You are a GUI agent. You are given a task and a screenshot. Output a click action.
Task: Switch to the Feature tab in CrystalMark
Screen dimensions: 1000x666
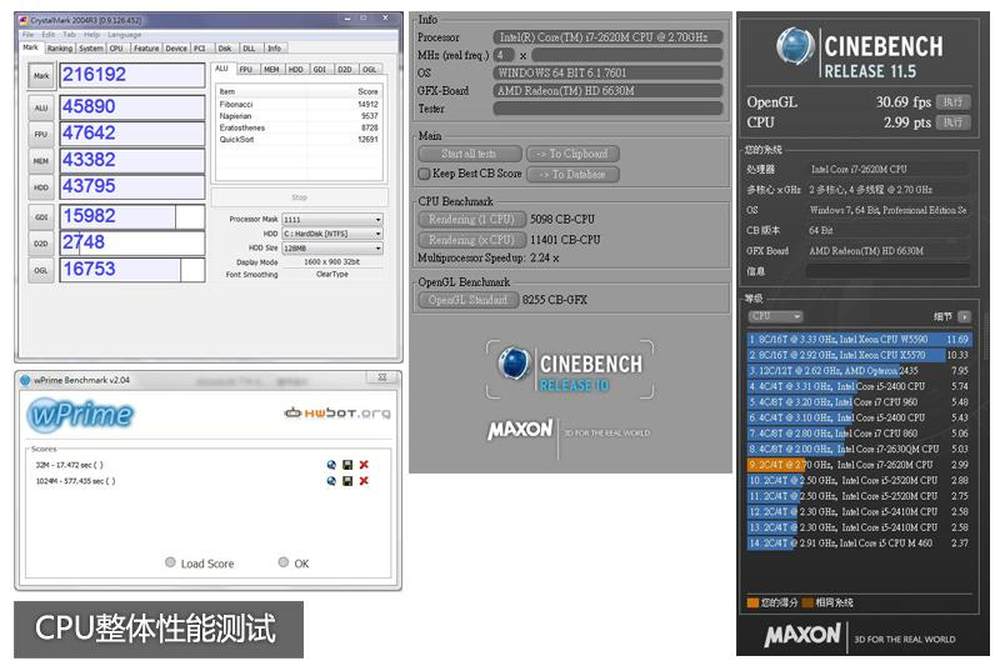click(x=146, y=48)
